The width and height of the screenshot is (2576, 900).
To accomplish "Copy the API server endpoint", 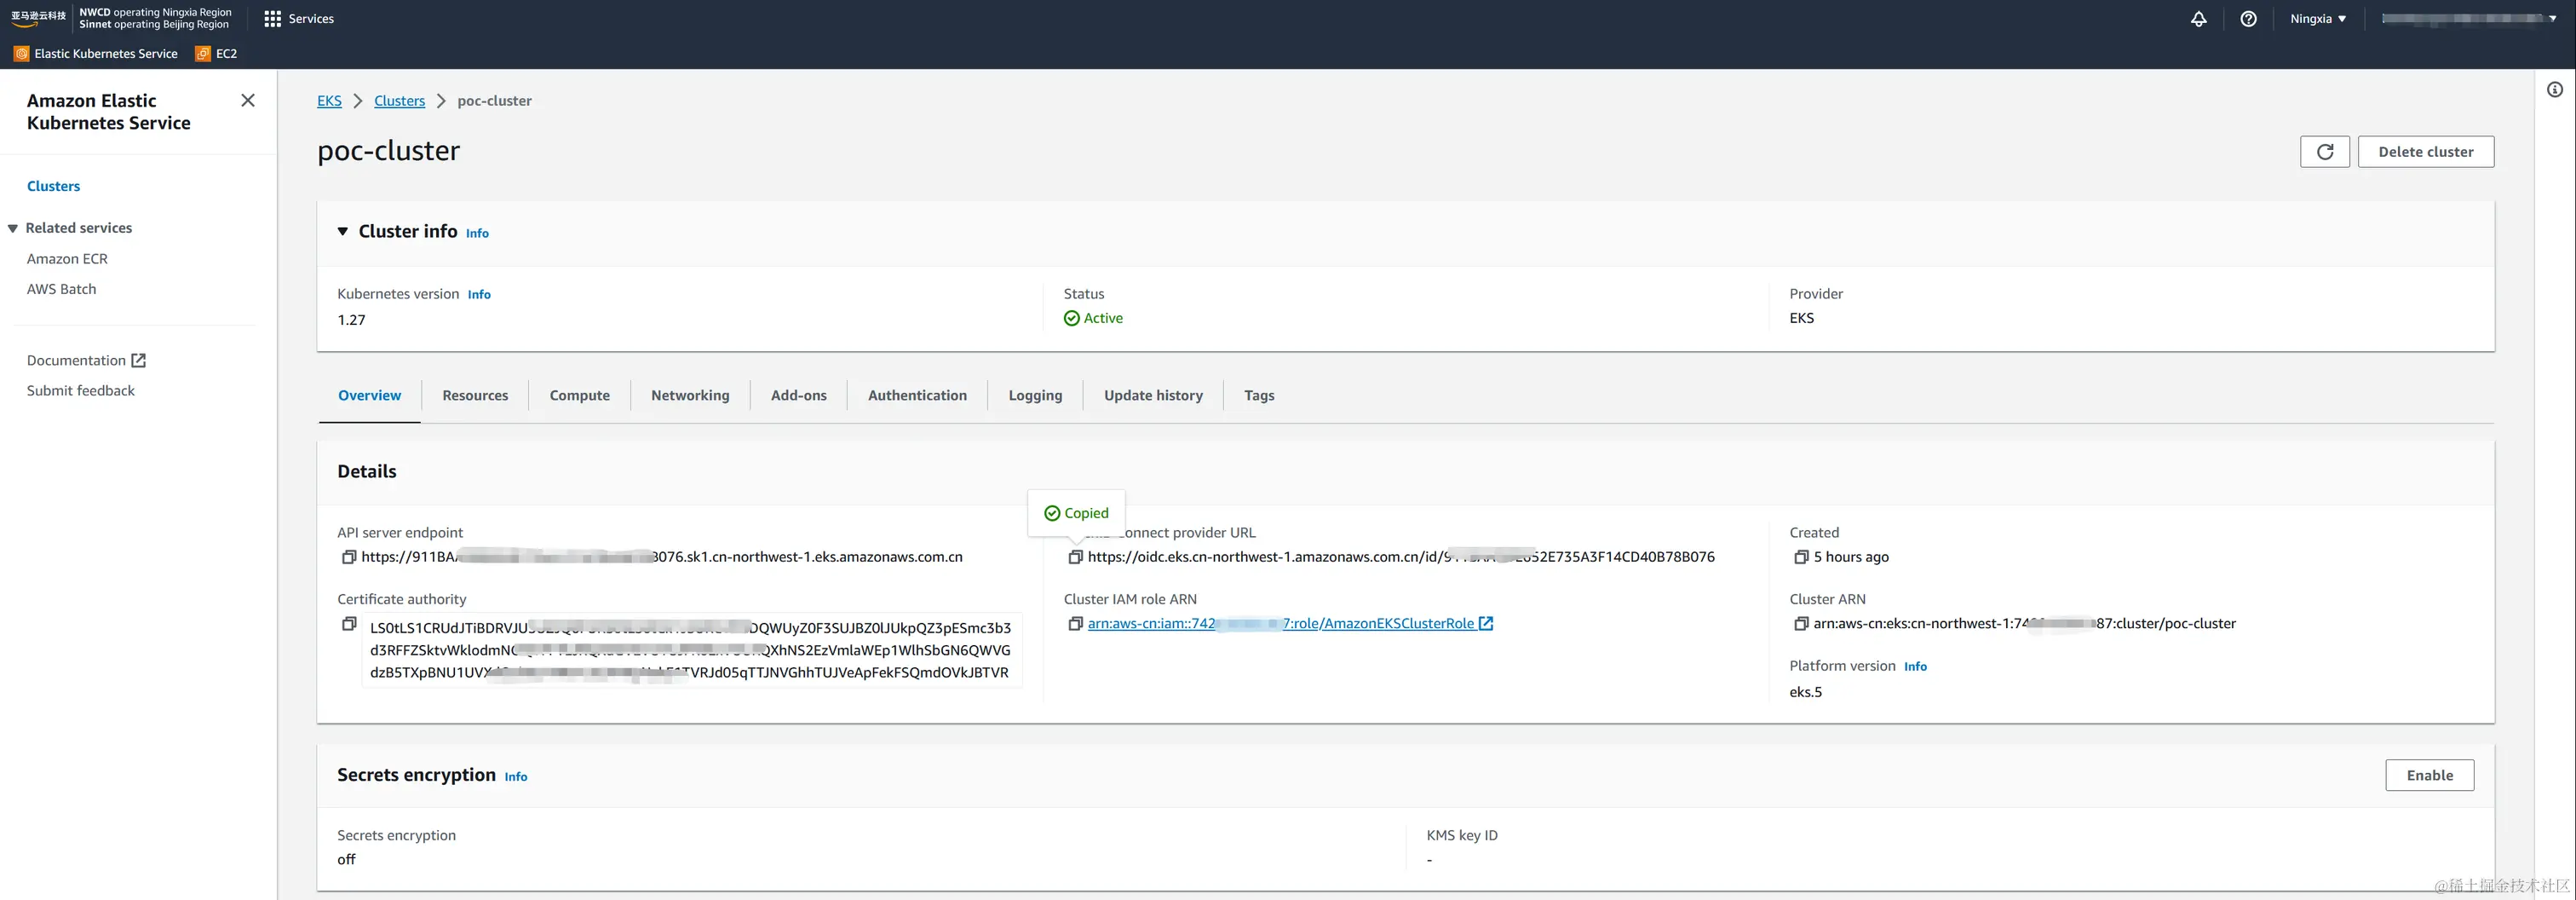I will pos(349,557).
